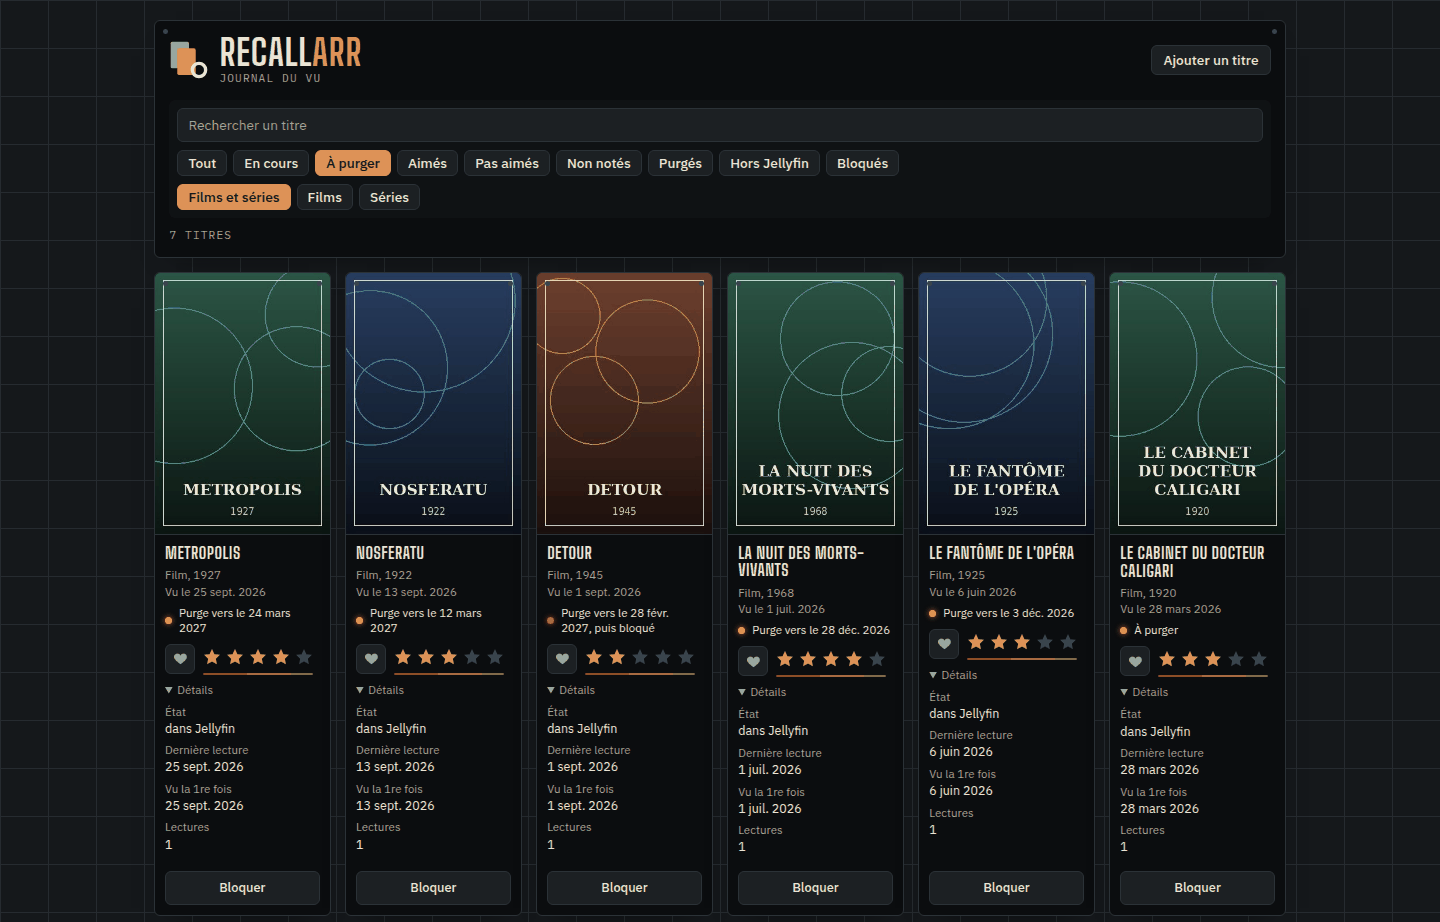Screen dimensions: 1440x922
Task: Rate Metropolis five stars
Action: click(304, 657)
